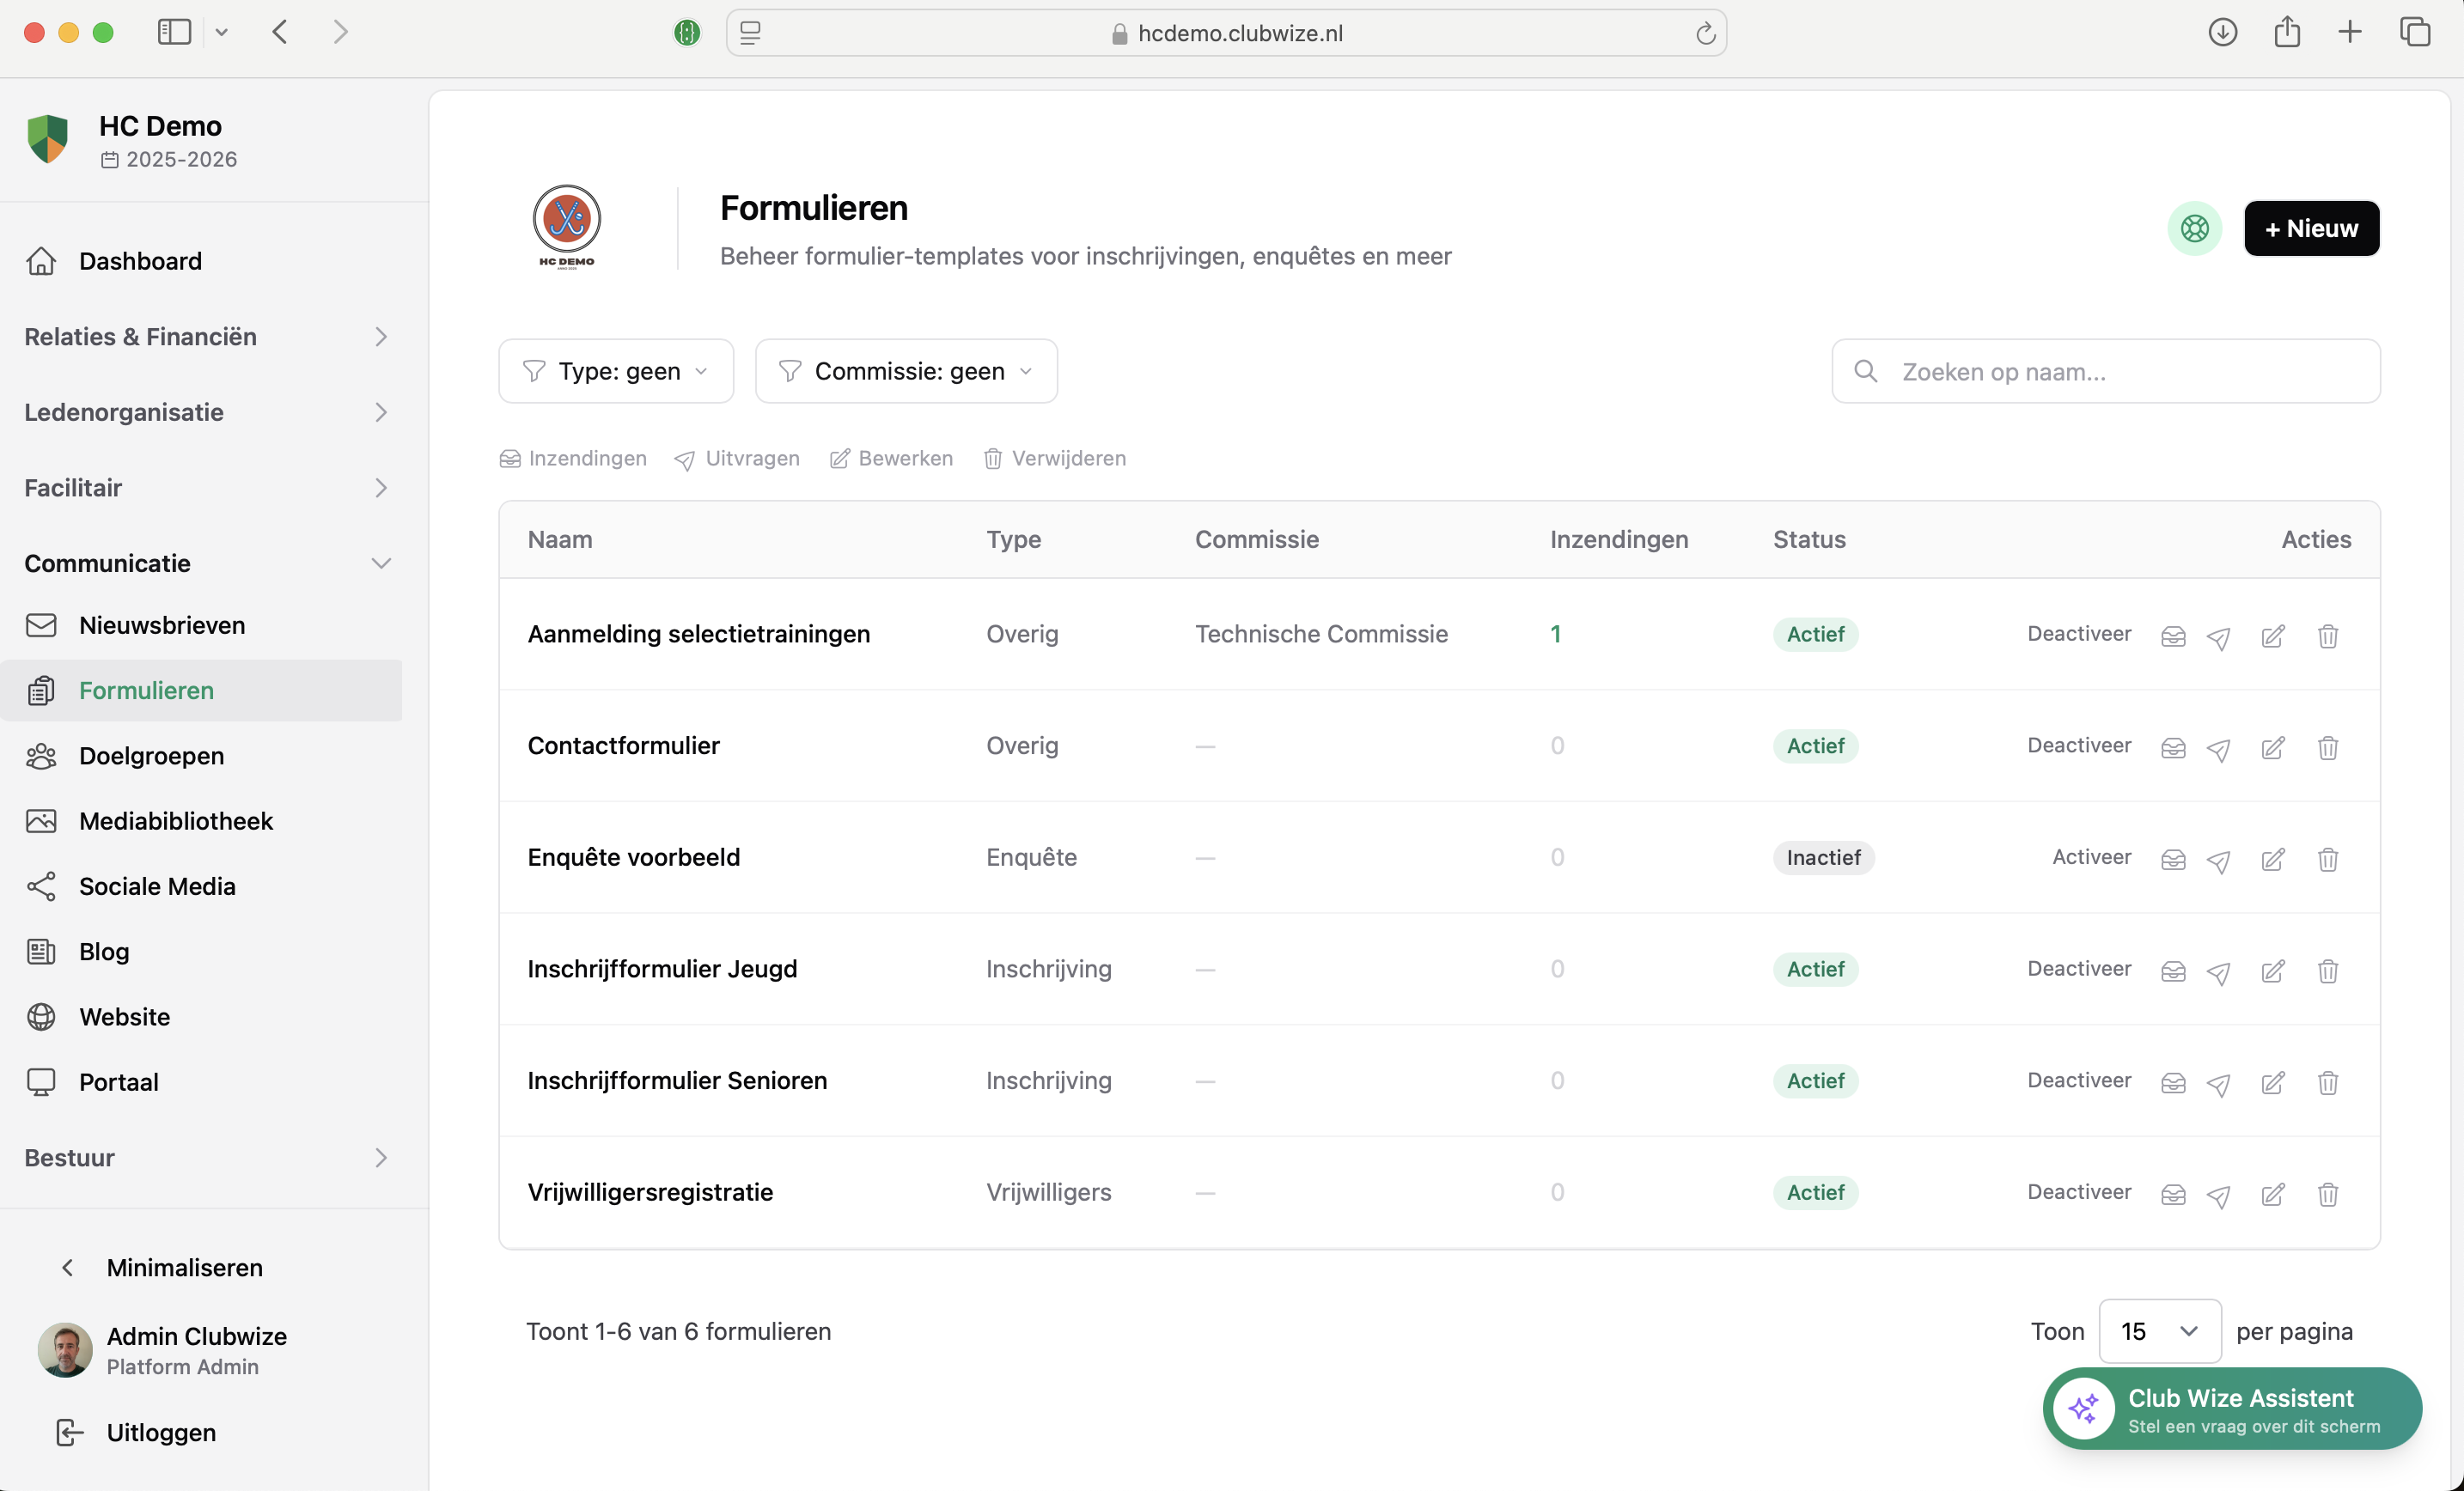The width and height of the screenshot is (2464, 1491).
Task: Open the Commissie: geen filter dropdown
Action: (x=905, y=371)
